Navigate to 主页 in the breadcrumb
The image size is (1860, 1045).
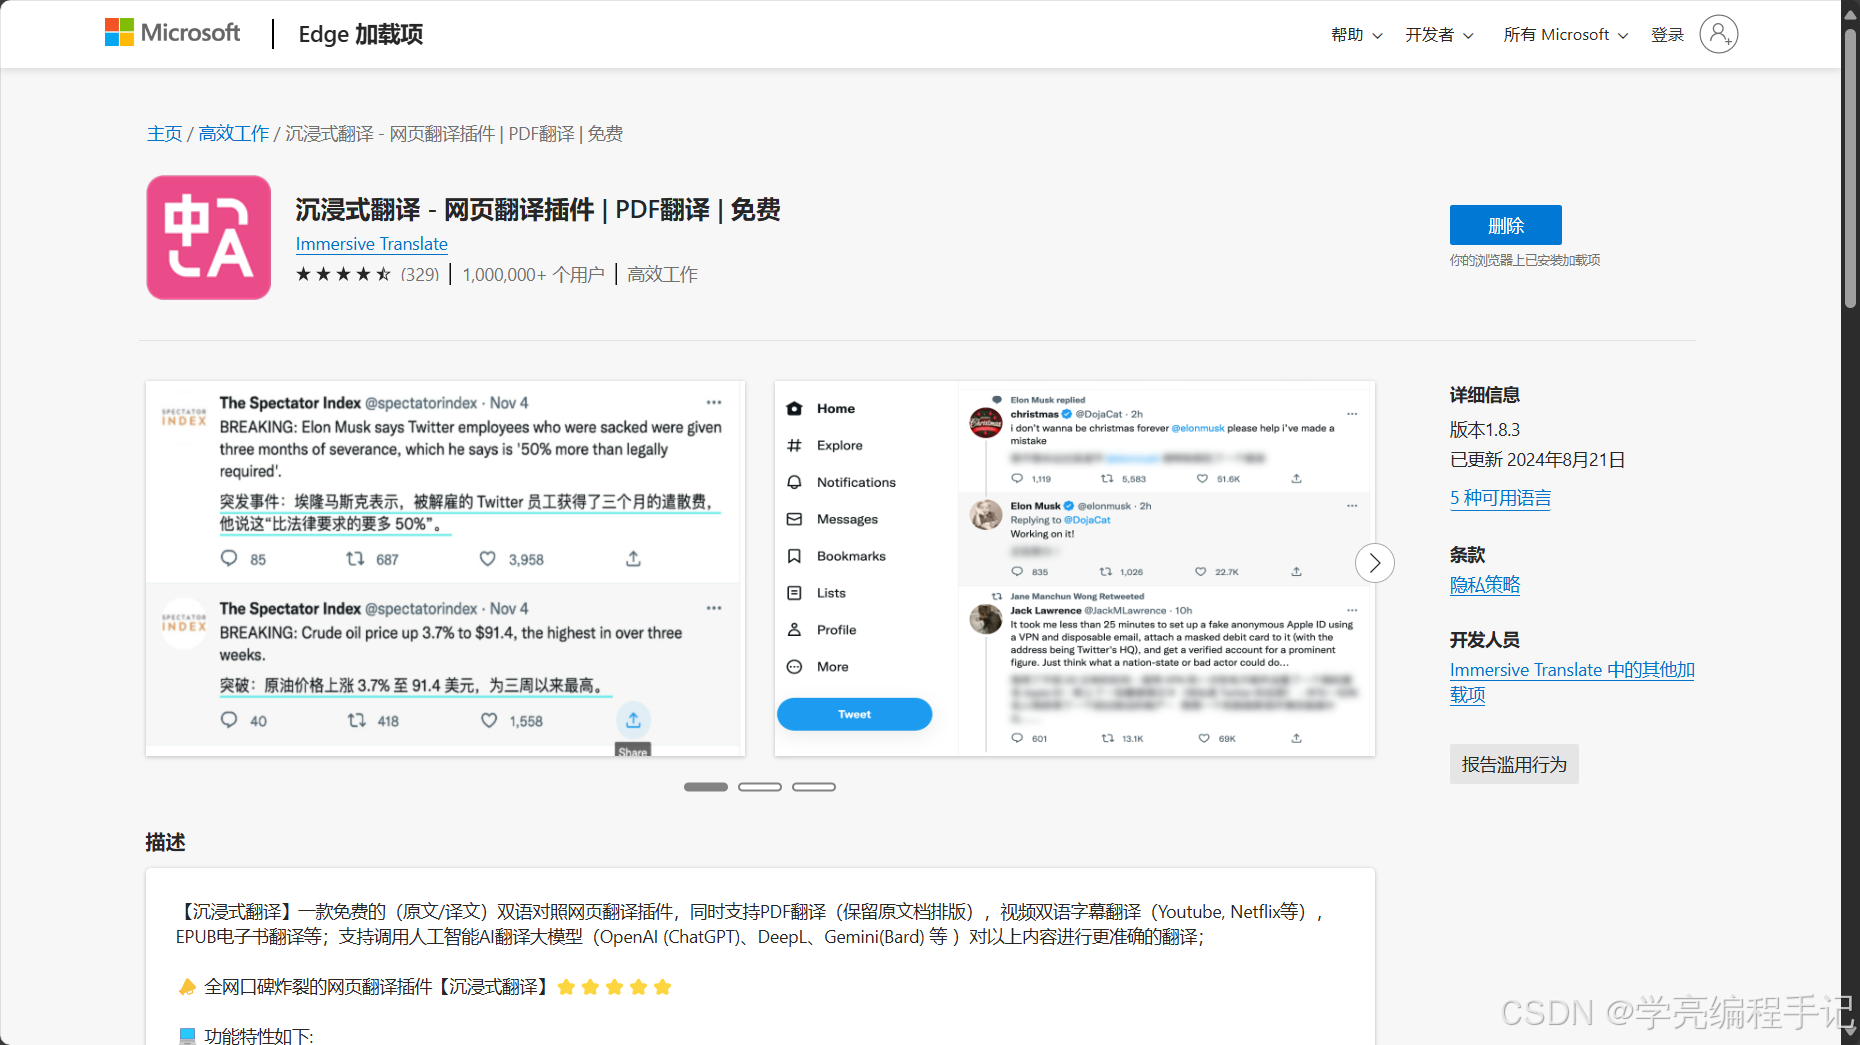(x=164, y=133)
